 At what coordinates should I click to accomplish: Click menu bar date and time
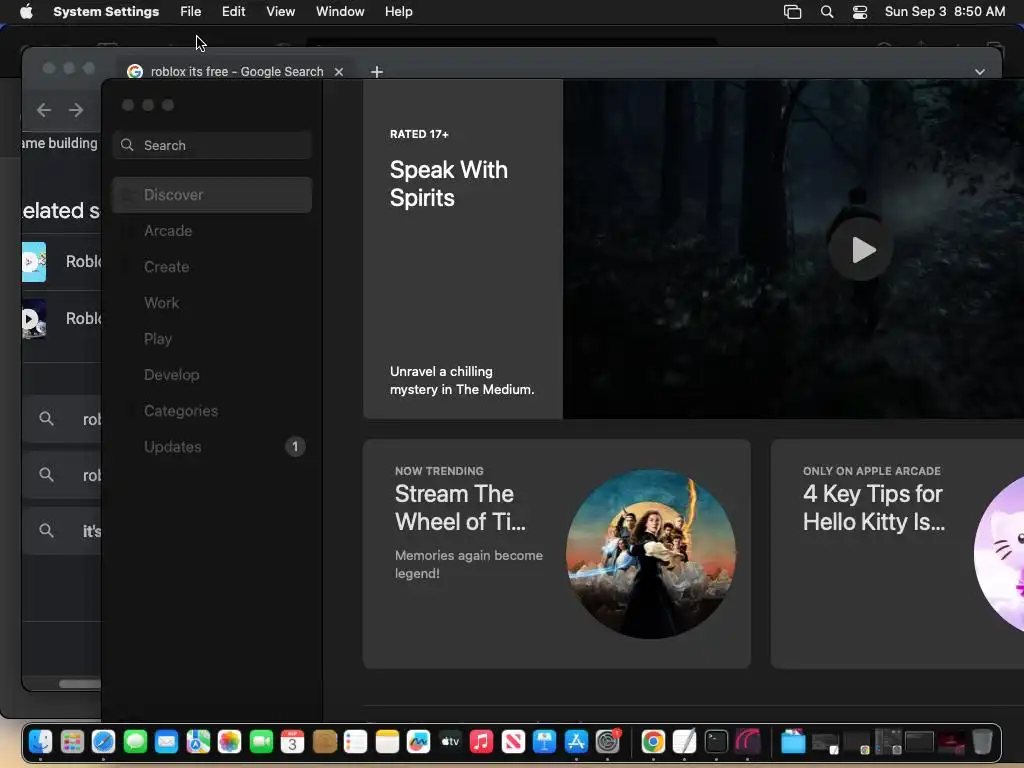click(x=944, y=12)
